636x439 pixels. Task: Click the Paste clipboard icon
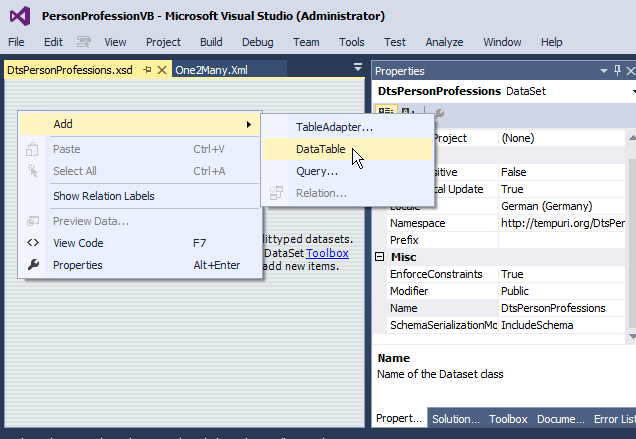[x=32, y=149]
